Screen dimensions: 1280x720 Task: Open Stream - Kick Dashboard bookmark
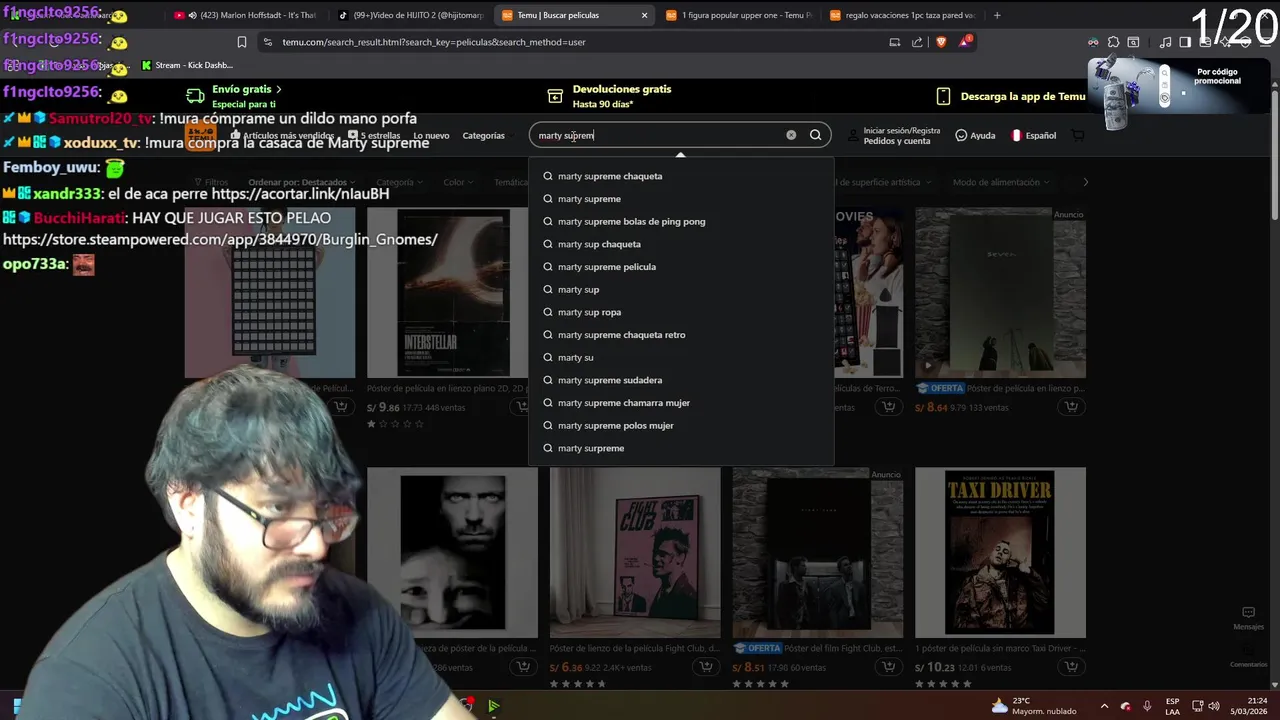(187, 65)
